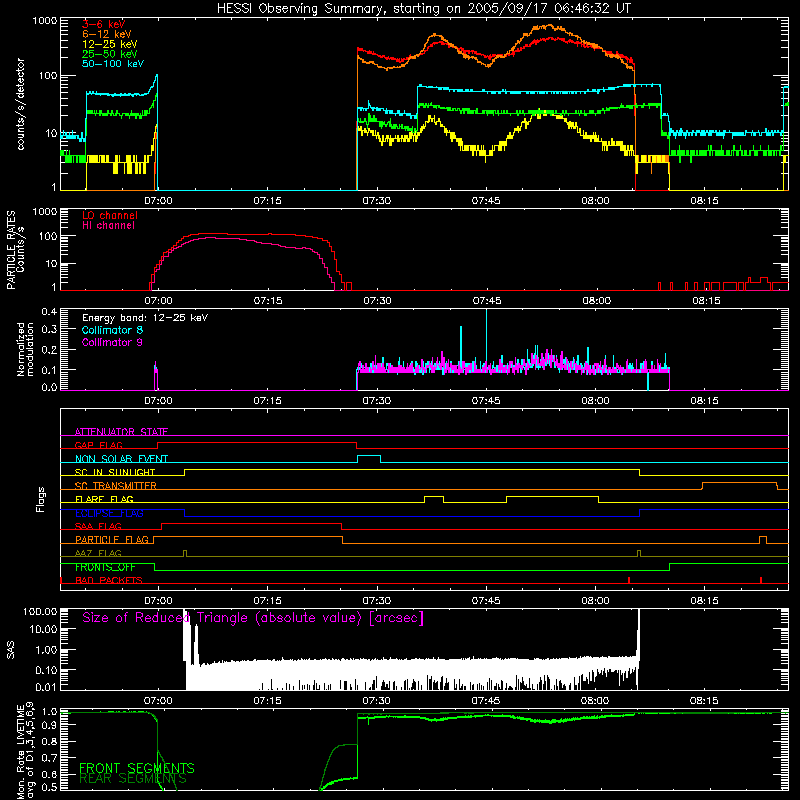Click the HESSI Observing Summary title text

[x=423, y=9]
